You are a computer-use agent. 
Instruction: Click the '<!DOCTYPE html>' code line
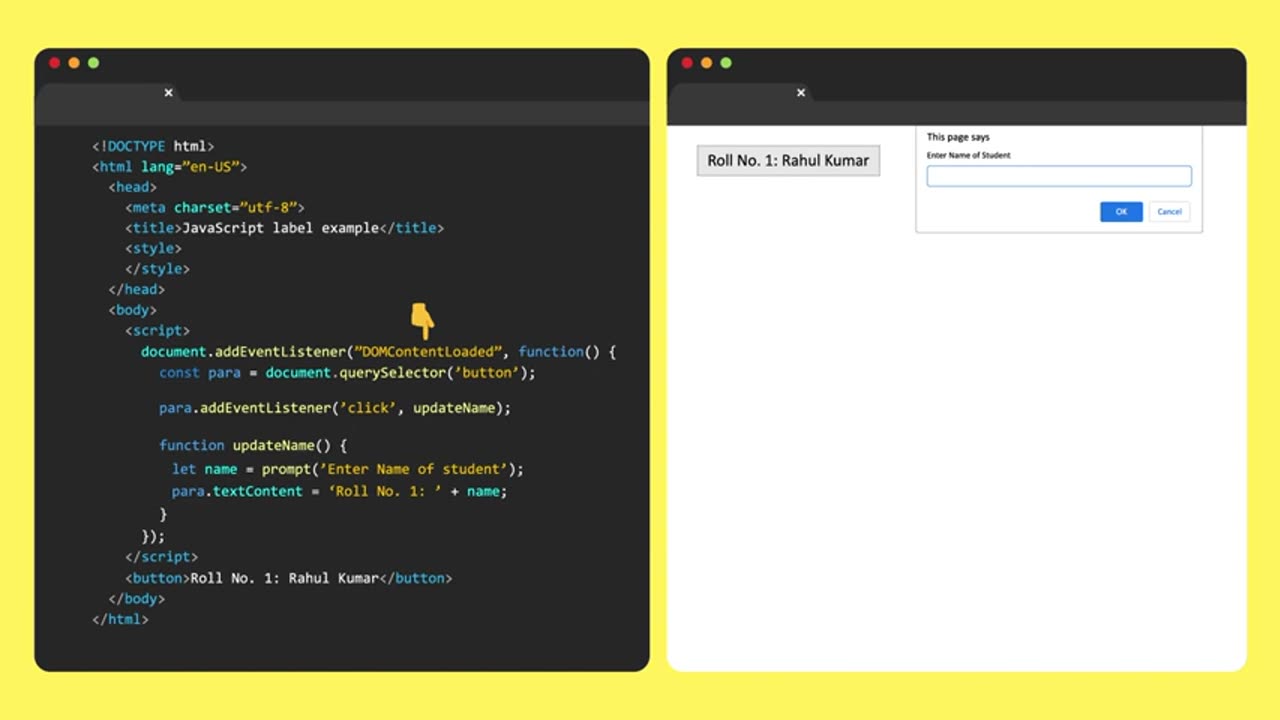pyautogui.click(x=153, y=146)
